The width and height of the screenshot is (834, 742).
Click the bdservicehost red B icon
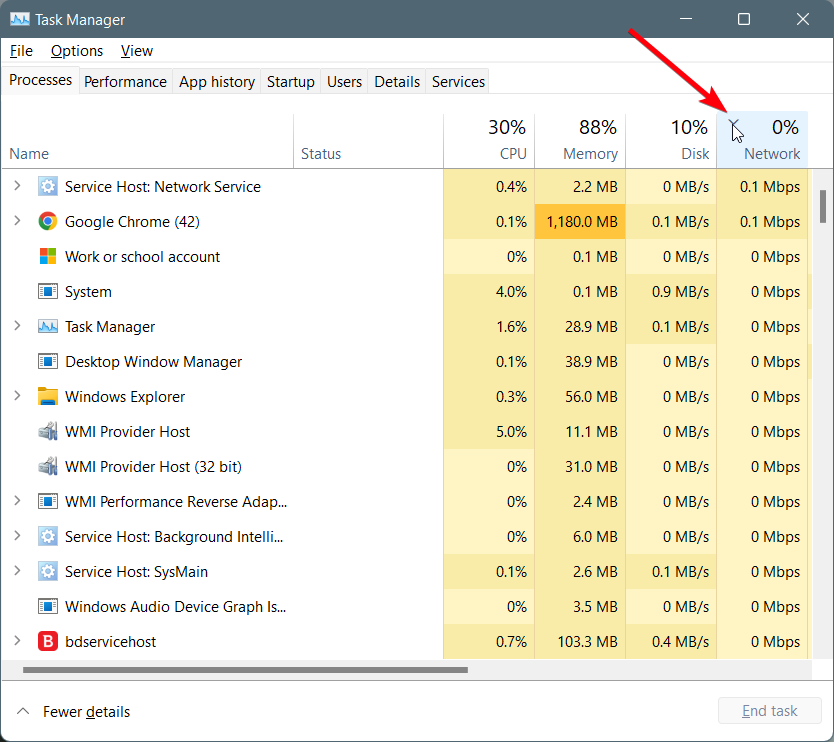48,641
